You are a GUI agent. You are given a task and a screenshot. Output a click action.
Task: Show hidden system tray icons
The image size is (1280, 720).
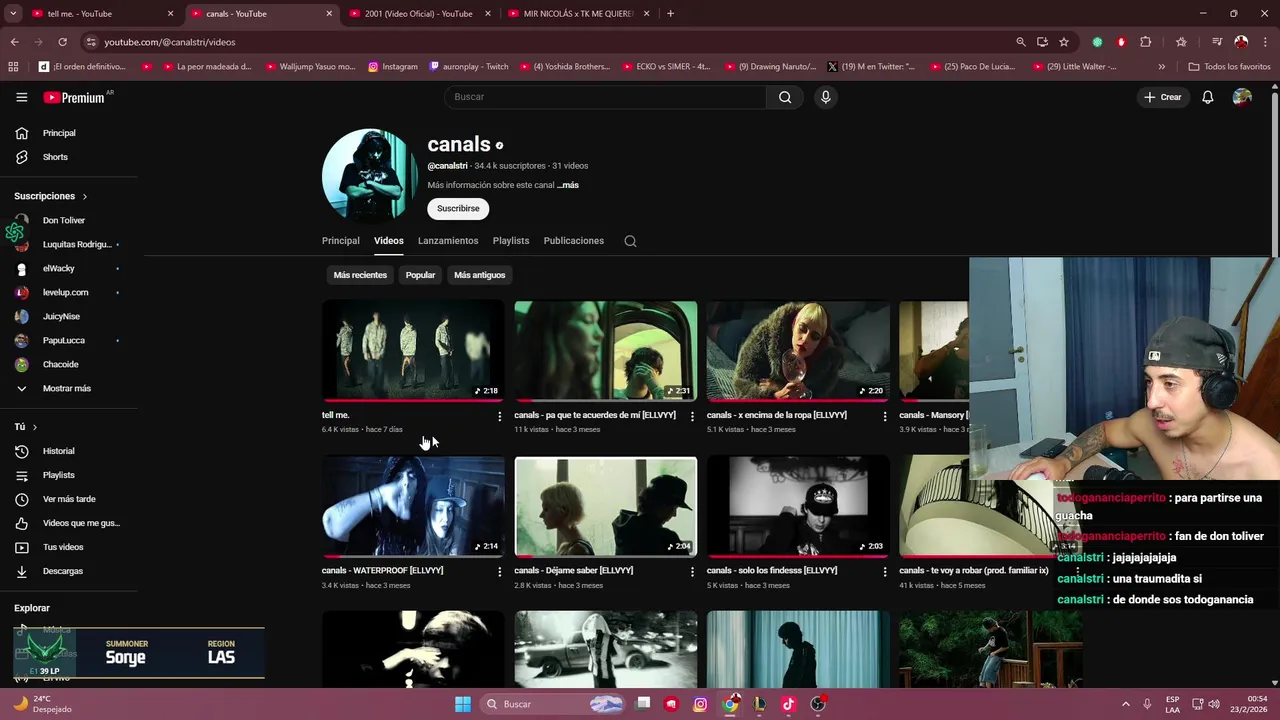pyautogui.click(x=1125, y=704)
